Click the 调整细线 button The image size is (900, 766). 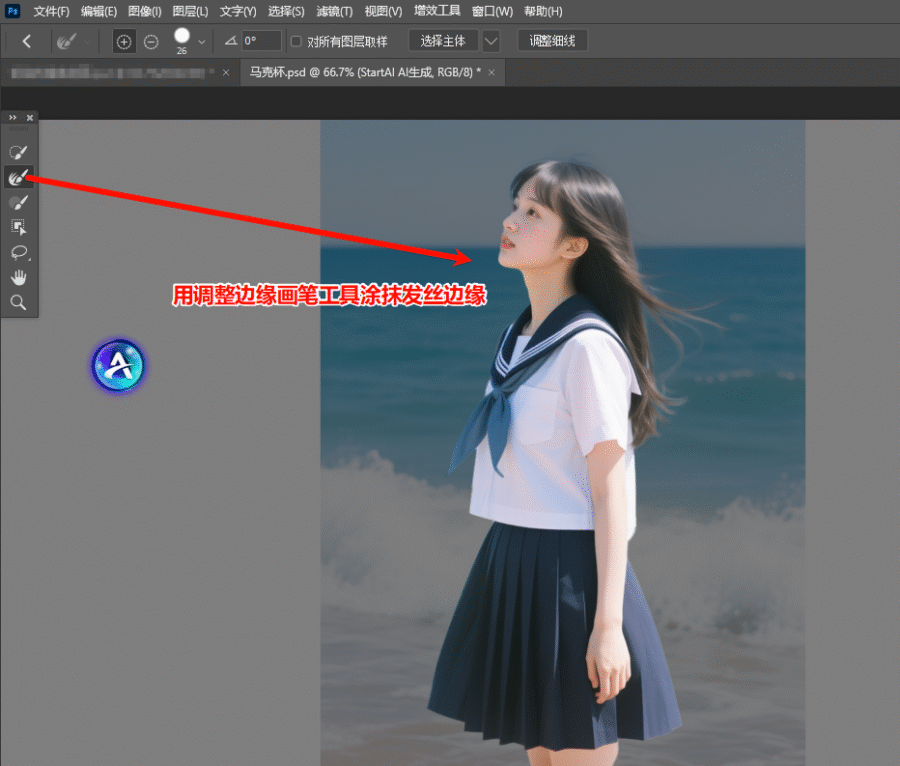pos(552,41)
